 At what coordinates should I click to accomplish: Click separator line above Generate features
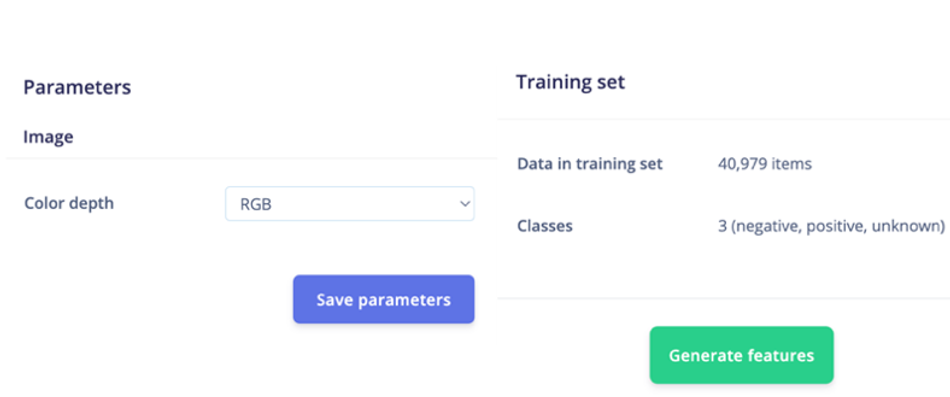click(723, 298)
